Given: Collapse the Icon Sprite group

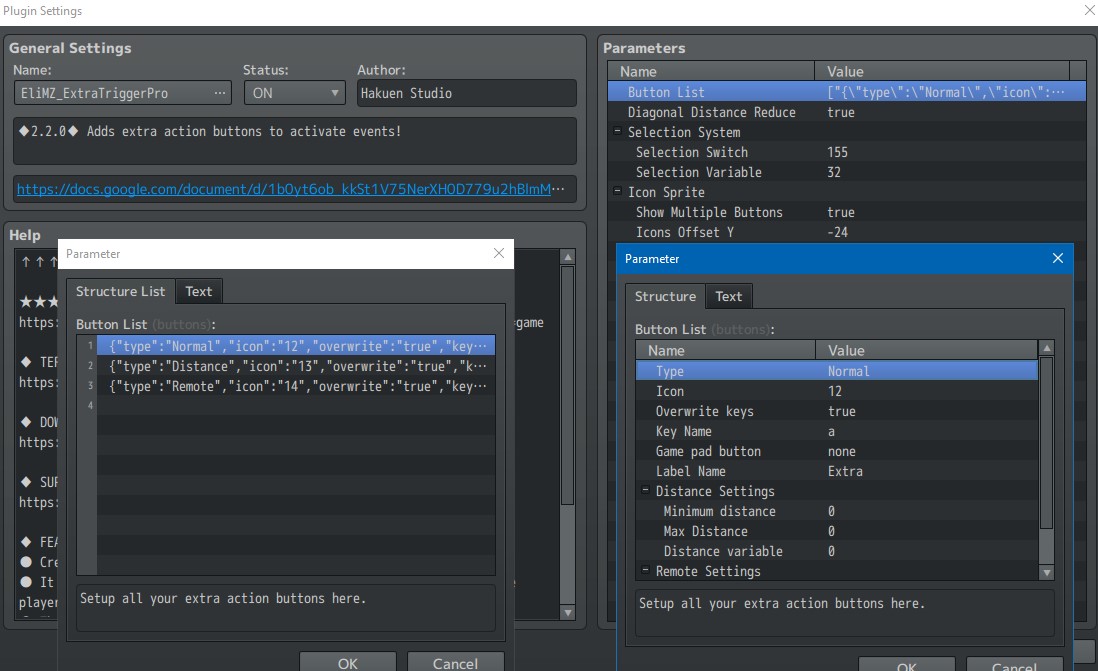Looking at the screenshot, I should point(617,191).
